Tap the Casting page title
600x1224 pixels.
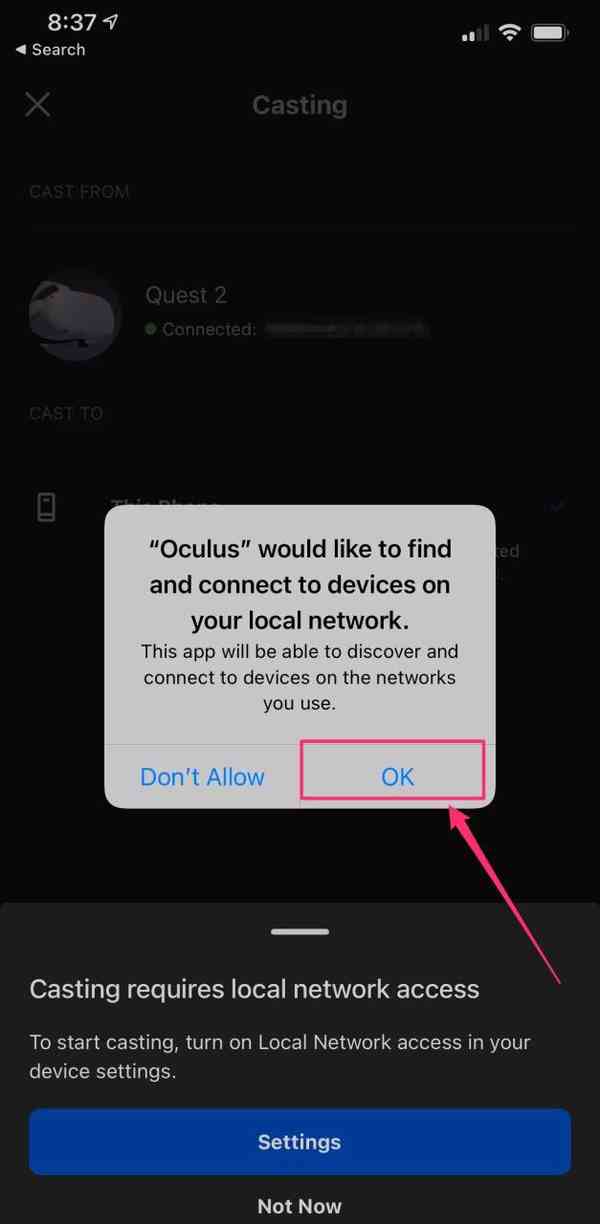coord(300,104)
